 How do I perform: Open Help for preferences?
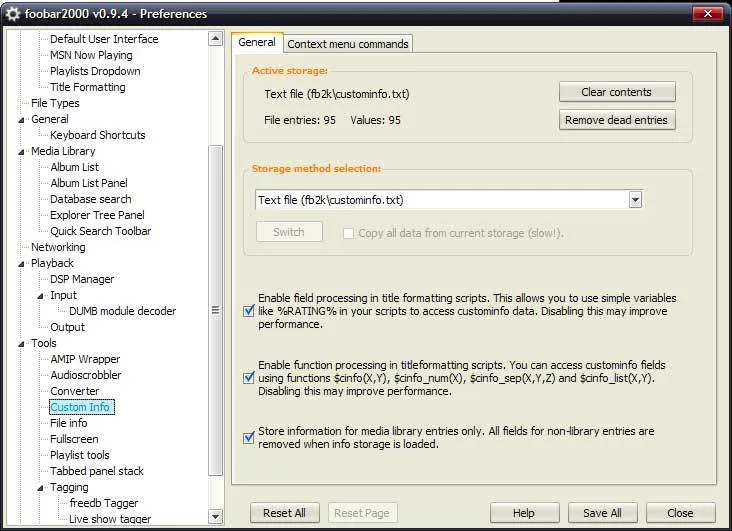coord(524,513)
